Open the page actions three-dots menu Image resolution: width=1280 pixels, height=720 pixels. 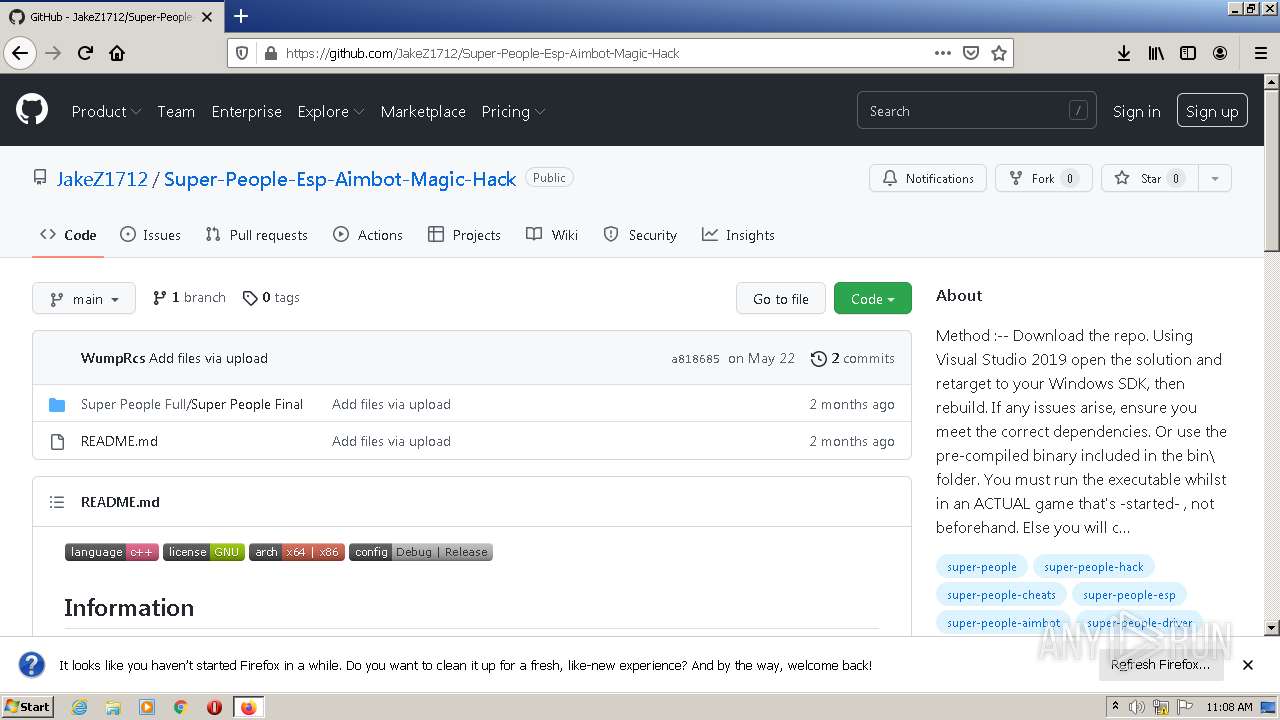pyautogui.click(x=942, y=53)
